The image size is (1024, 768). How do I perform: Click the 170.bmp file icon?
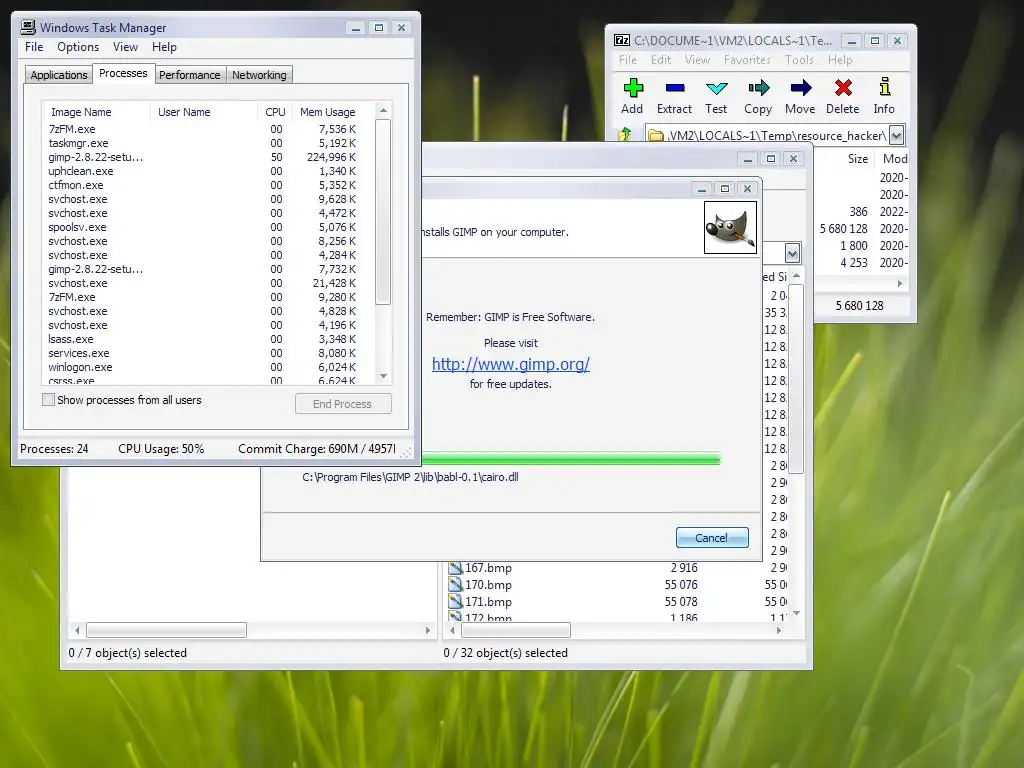pos(455,584)
